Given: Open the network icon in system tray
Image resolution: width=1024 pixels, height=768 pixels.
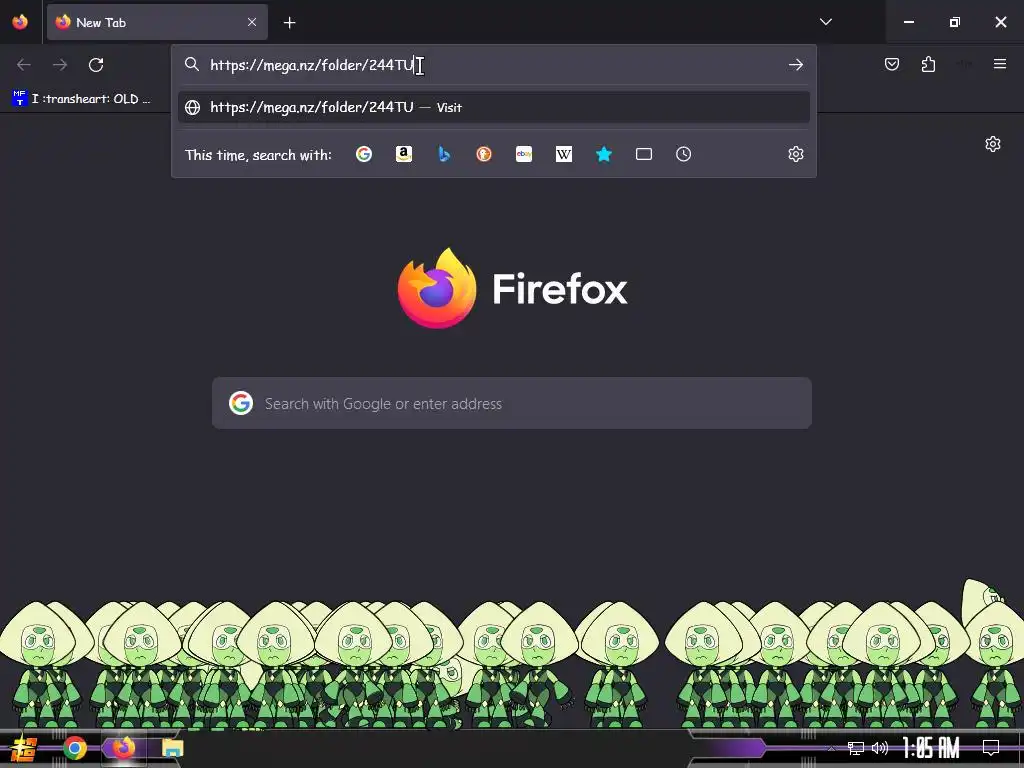Looking at the screenshot, I should [x=856, y=748].
